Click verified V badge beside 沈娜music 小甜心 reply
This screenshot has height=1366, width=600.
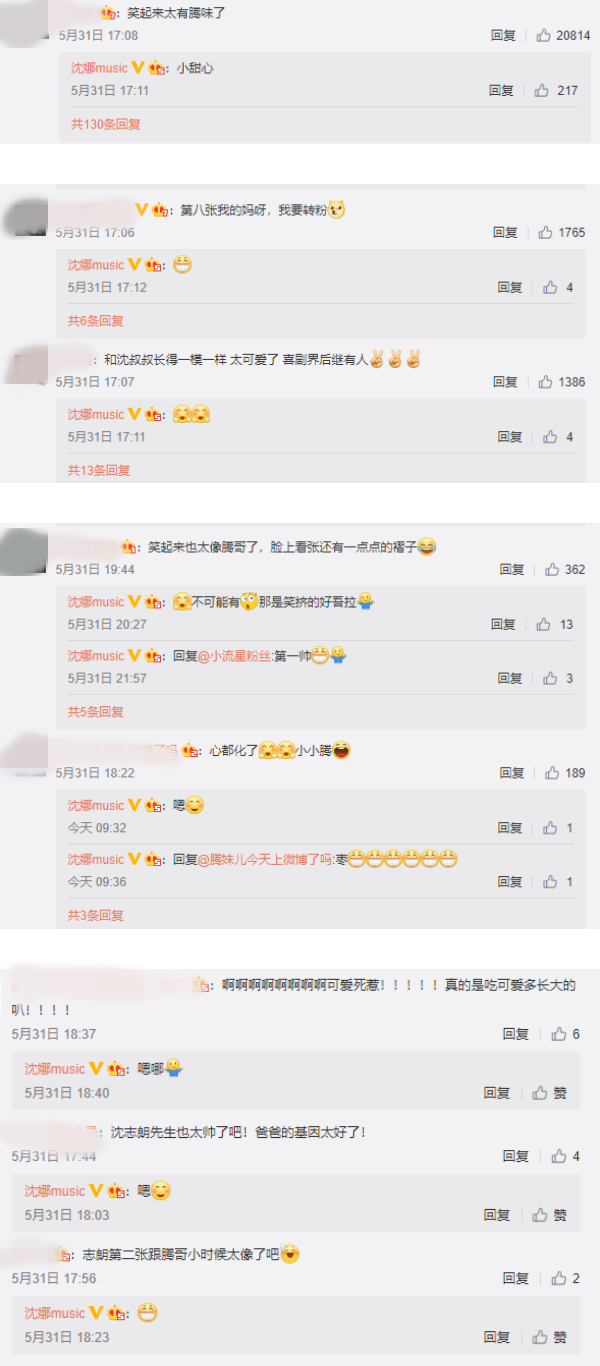[x=138, y=68]
